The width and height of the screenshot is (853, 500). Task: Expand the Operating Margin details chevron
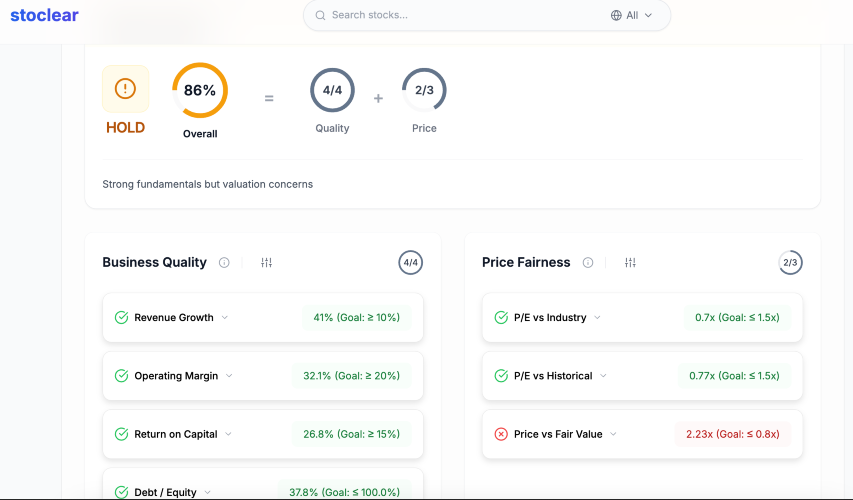pos(229,376)
